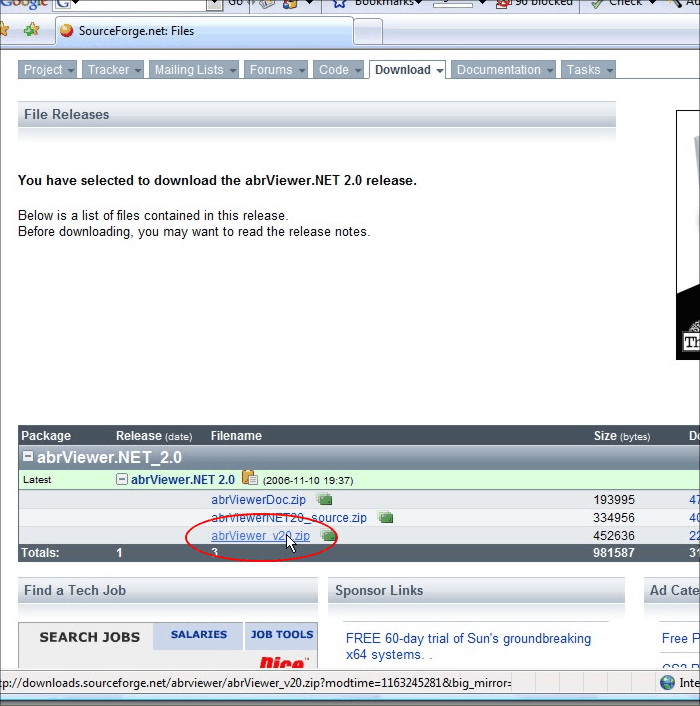Click the add-to-favorites star-plus icon
This screenshot has width=700, height=706.
(31, 30)
